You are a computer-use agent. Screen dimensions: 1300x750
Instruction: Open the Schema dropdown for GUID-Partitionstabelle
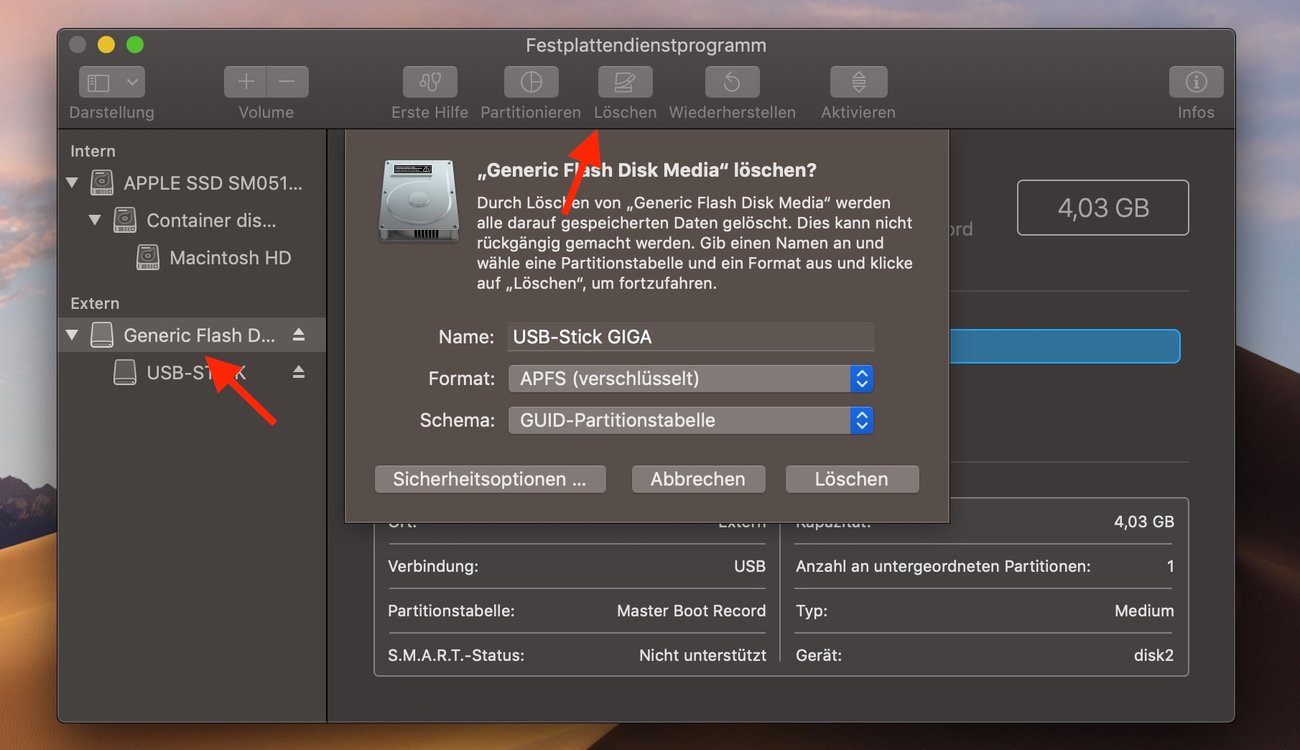click(x=690, y=420)
